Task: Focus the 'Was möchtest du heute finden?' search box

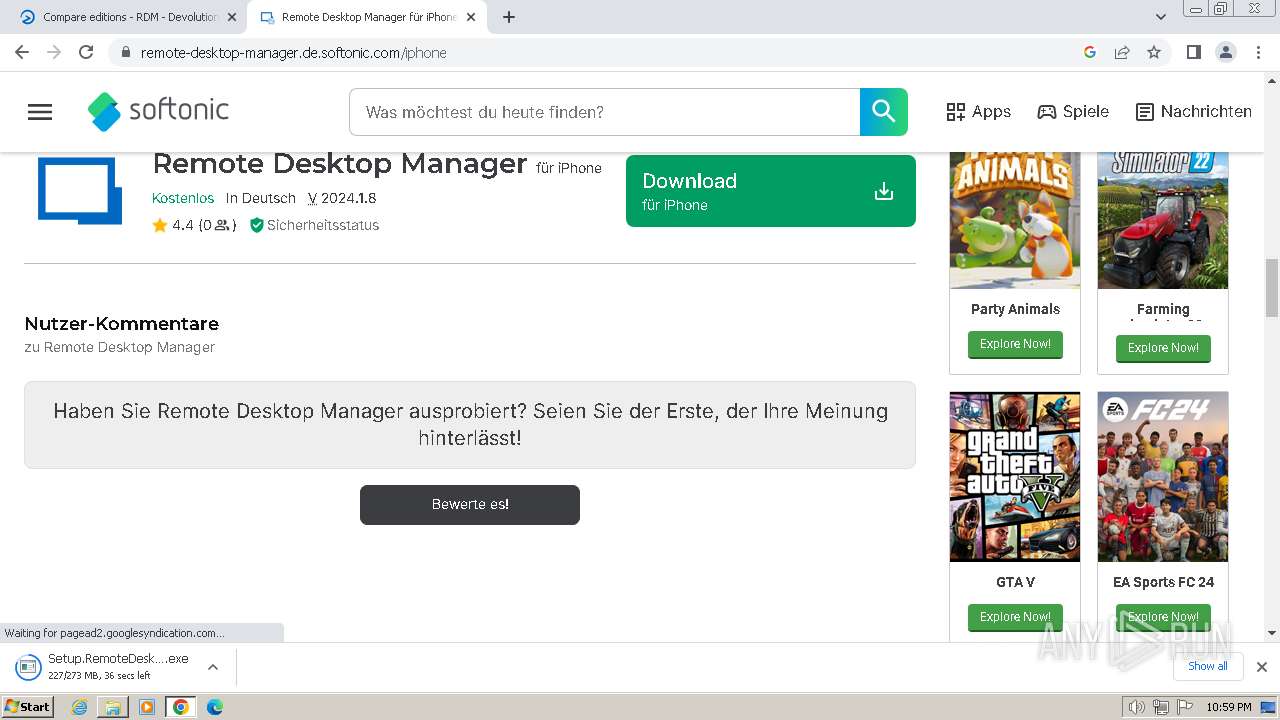Action: [x=604, y=112]
